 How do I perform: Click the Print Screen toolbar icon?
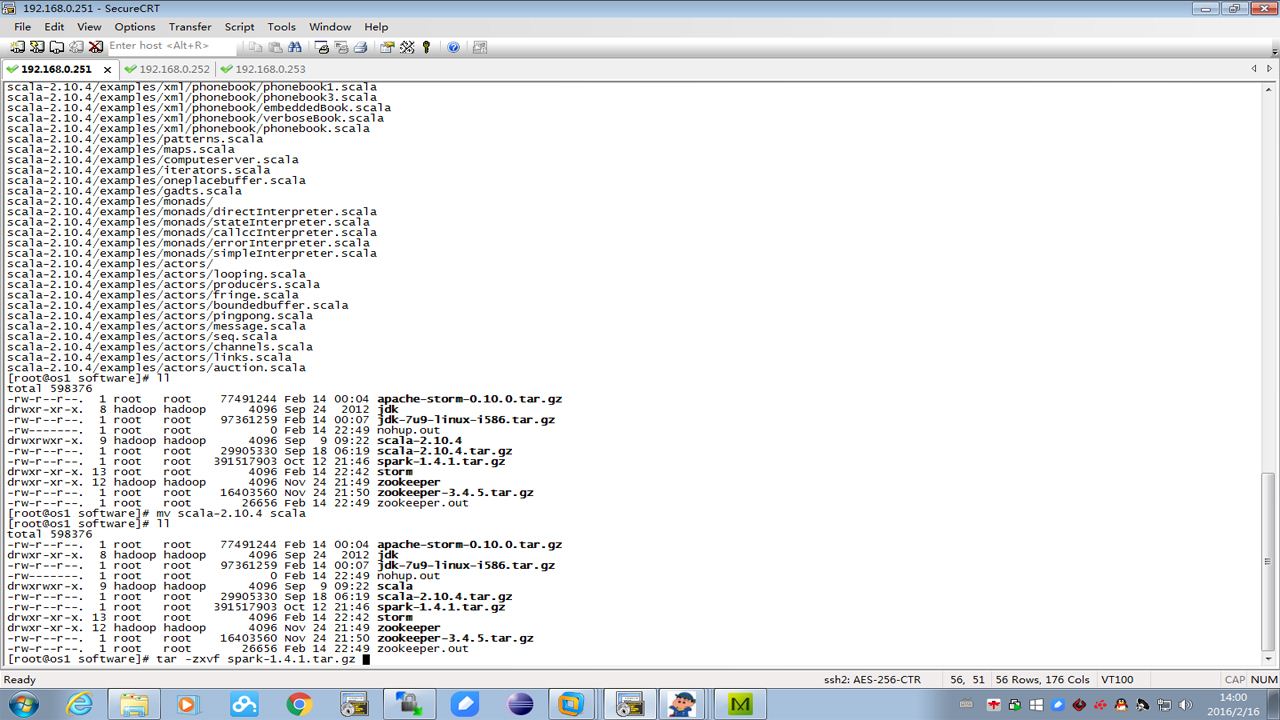[322, 46]
